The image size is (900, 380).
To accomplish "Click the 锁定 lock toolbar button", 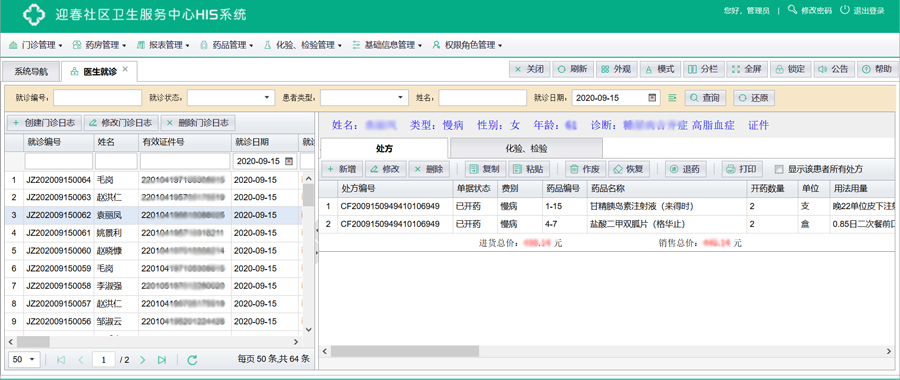I will tap(790, 69).
